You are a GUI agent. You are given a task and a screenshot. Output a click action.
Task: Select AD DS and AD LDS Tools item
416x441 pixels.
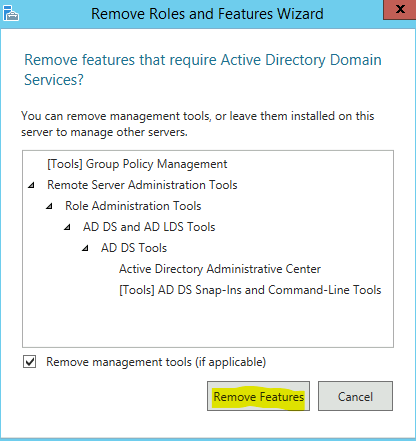click(149, 227)
